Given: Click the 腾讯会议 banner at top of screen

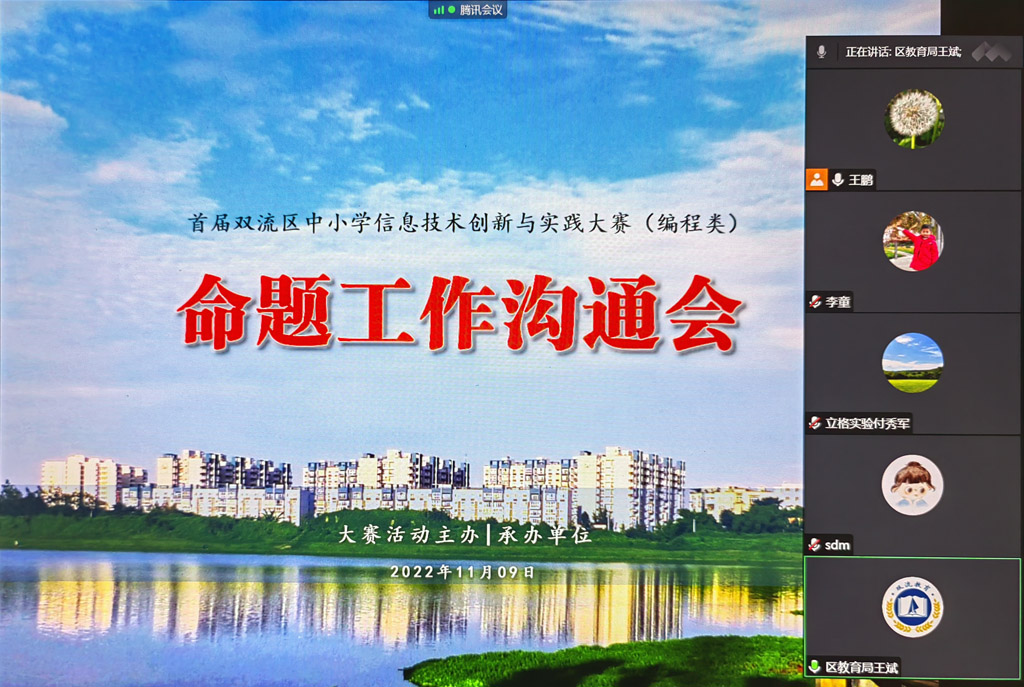Looking at the screenshot, I should [470, 12].
